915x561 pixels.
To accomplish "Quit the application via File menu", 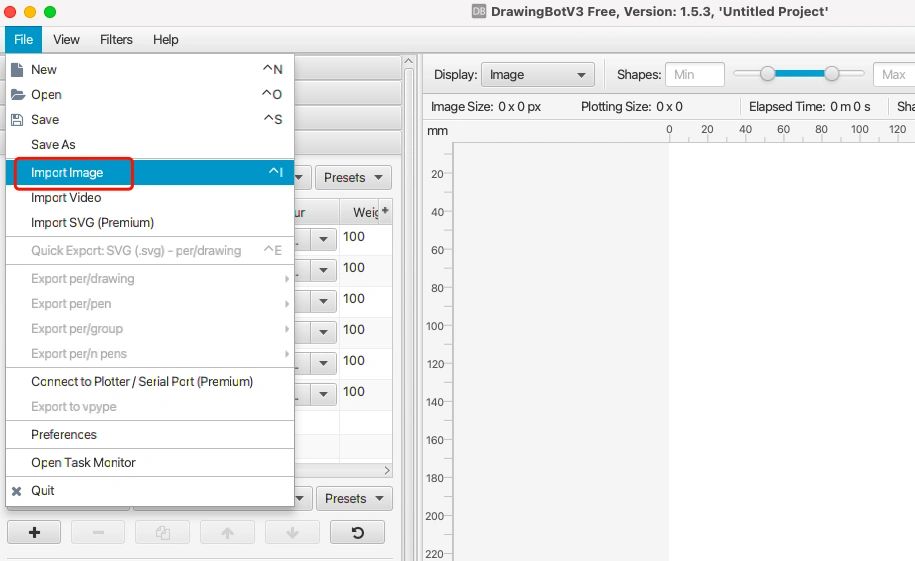I will (x=43, y=491).
